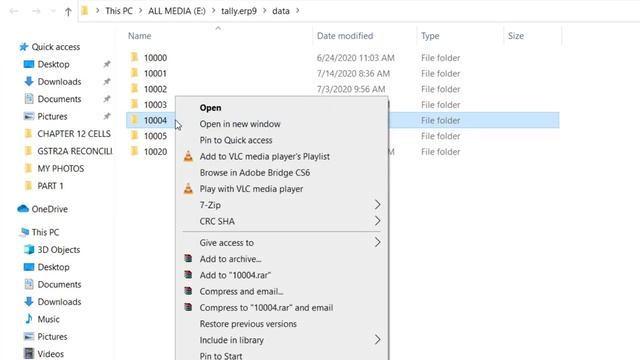
Task: Sort by Size column header
Action: (x=516, y=36)
